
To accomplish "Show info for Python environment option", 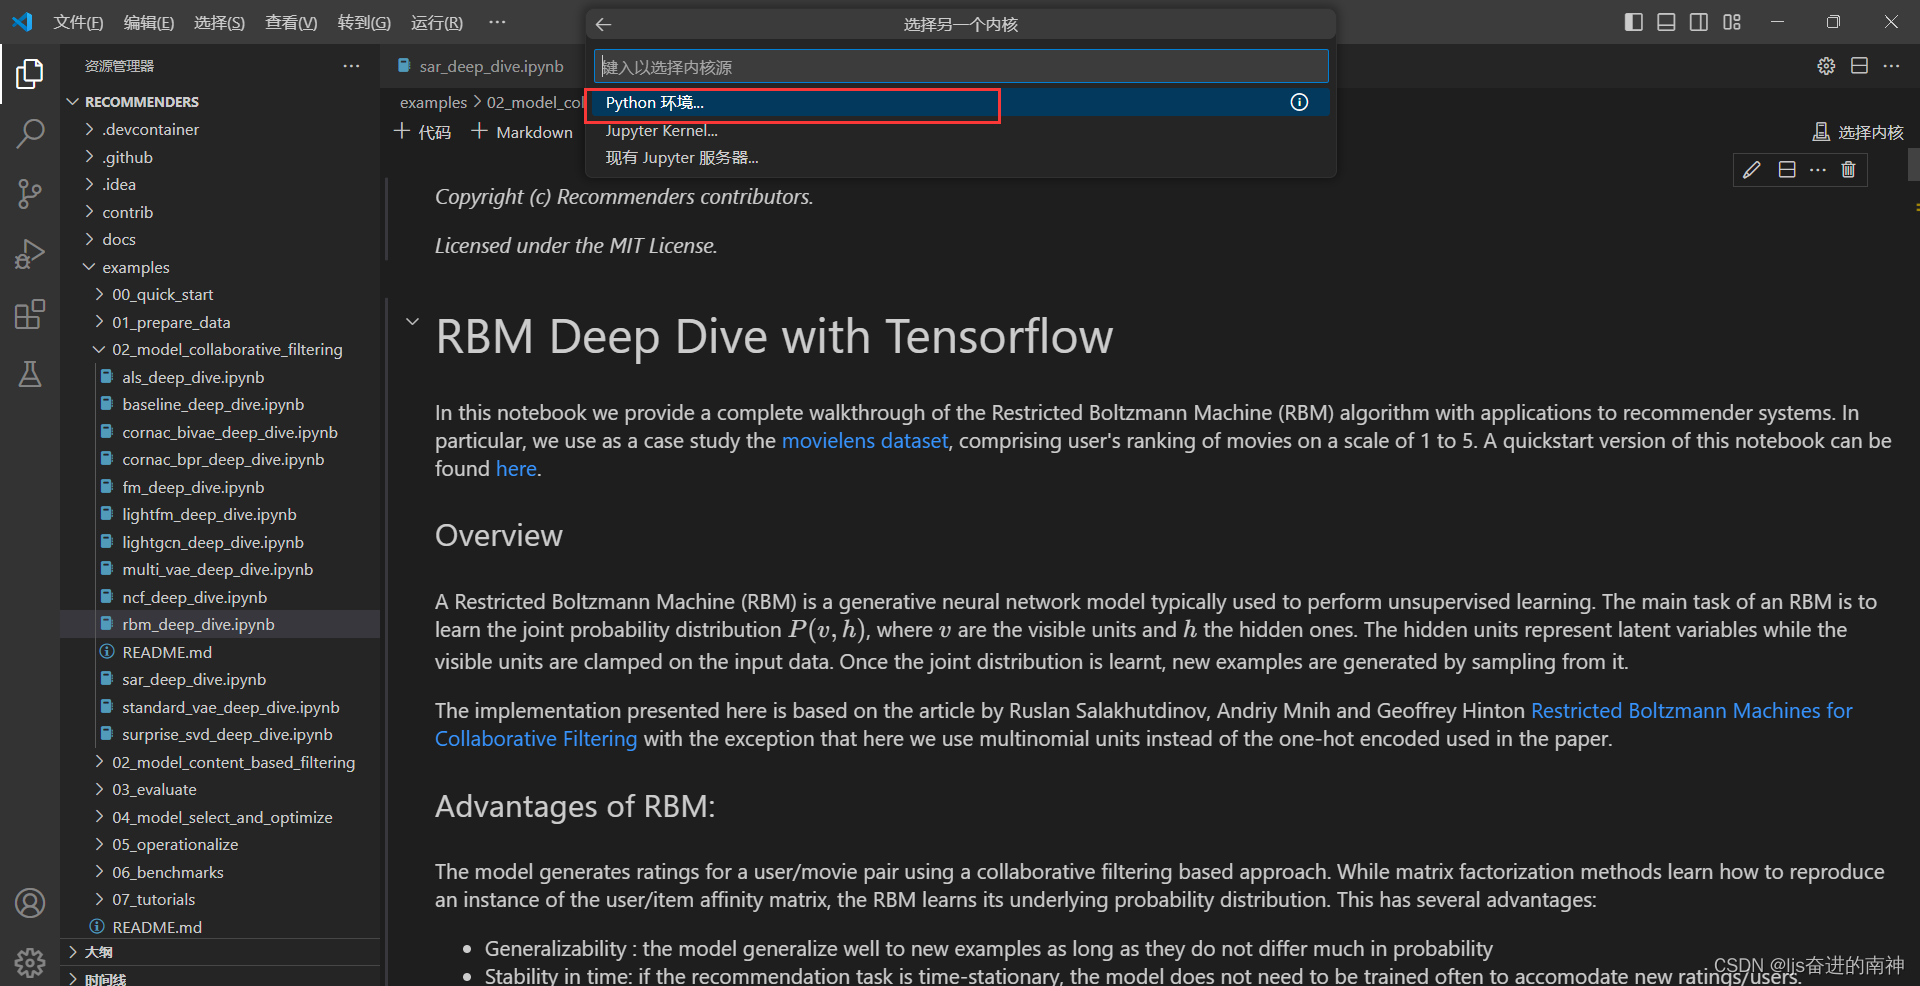I will click(x=1299, y=102).
